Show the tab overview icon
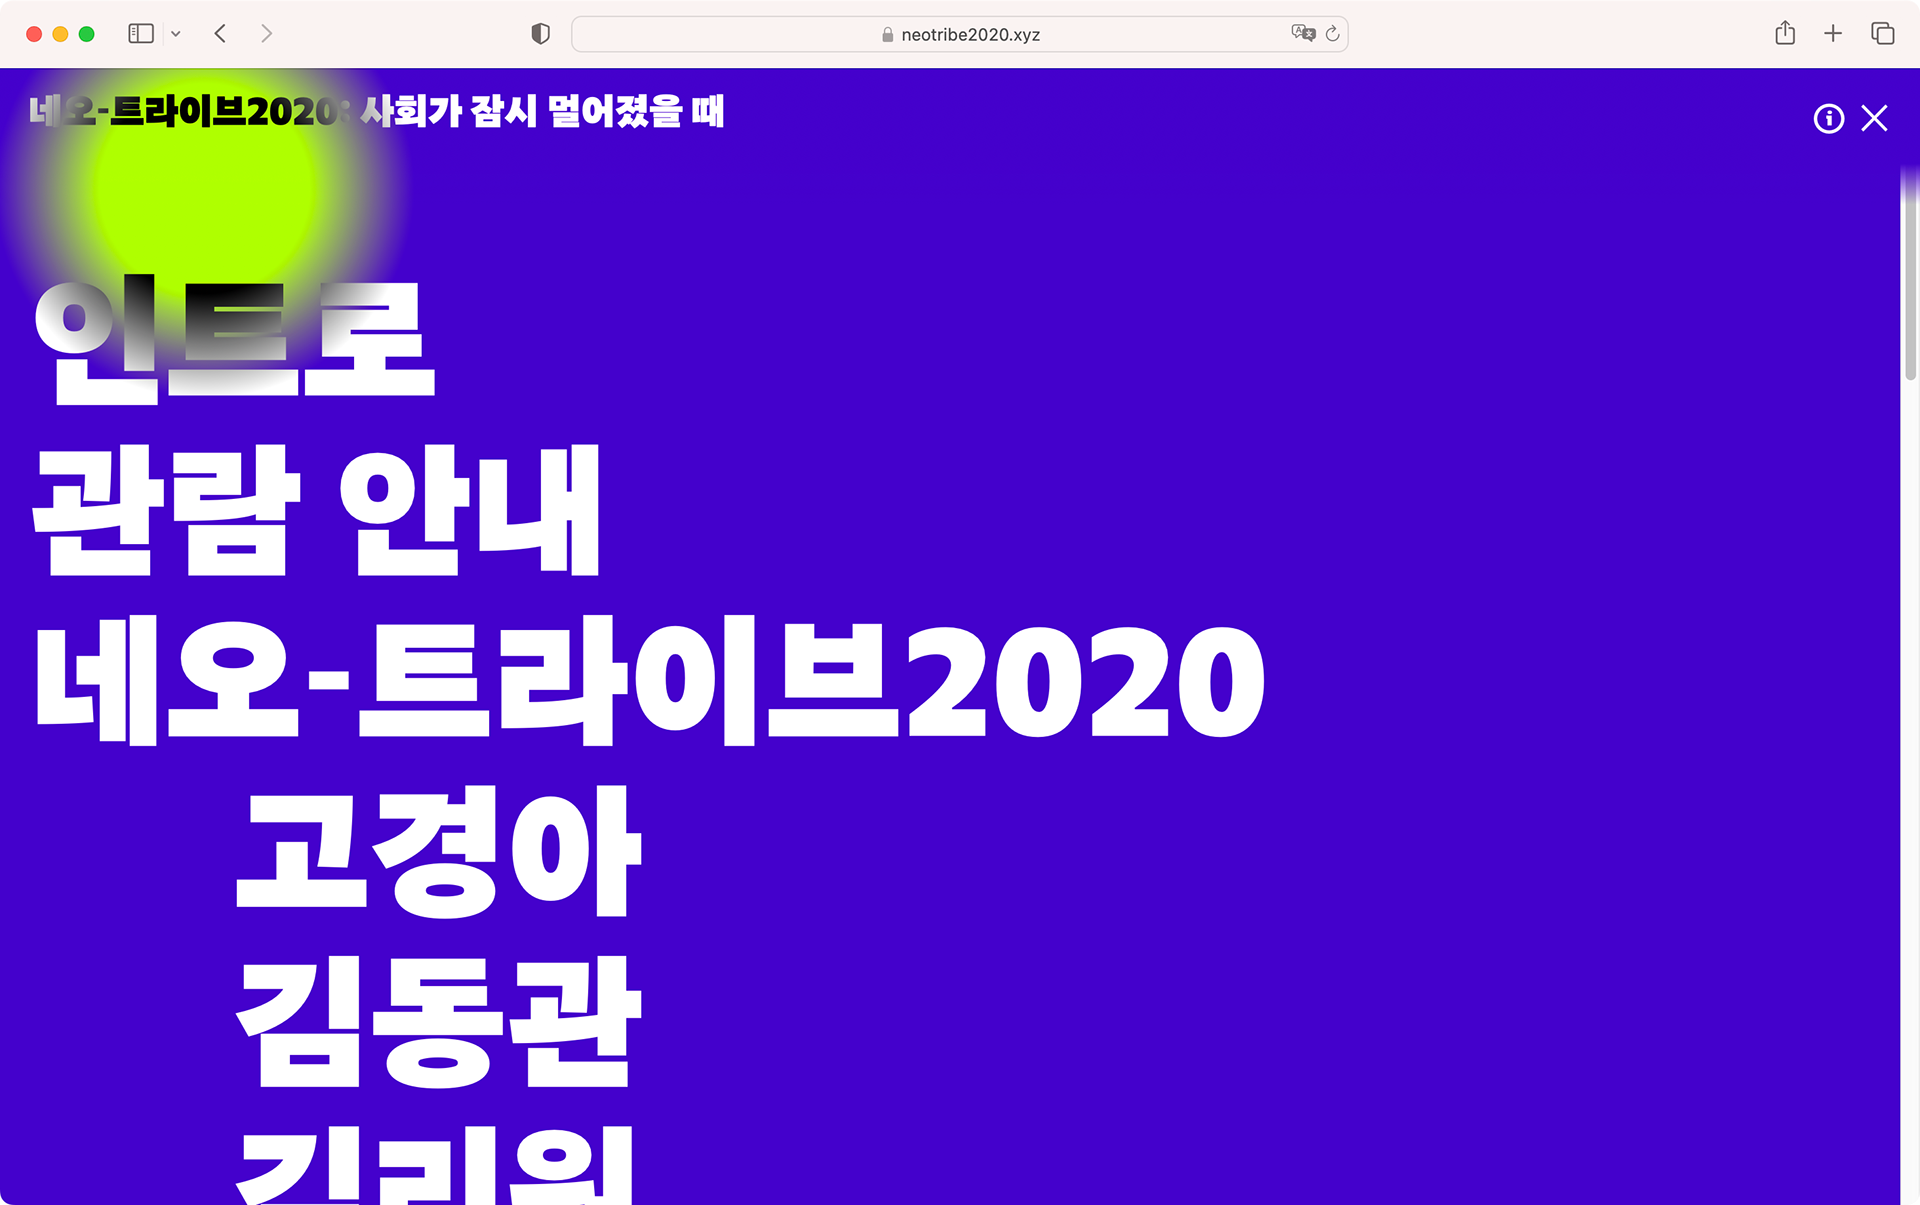Viewport: 1920px width, 1205px height. (x=1882, y=34)
